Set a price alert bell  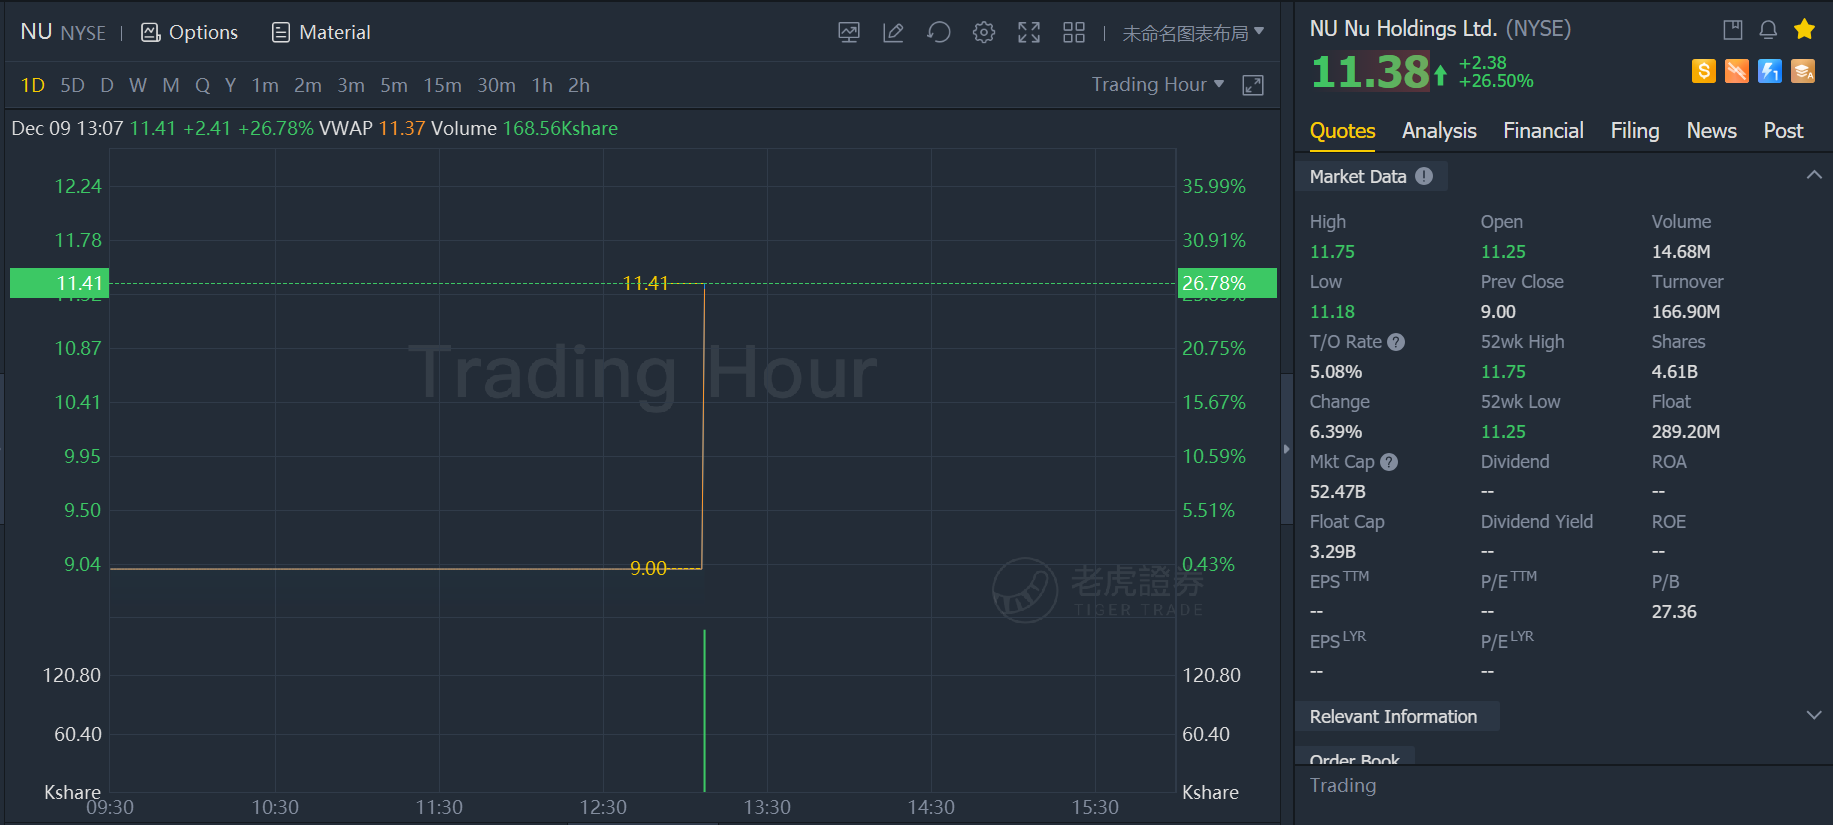[x=1768, y=30]
